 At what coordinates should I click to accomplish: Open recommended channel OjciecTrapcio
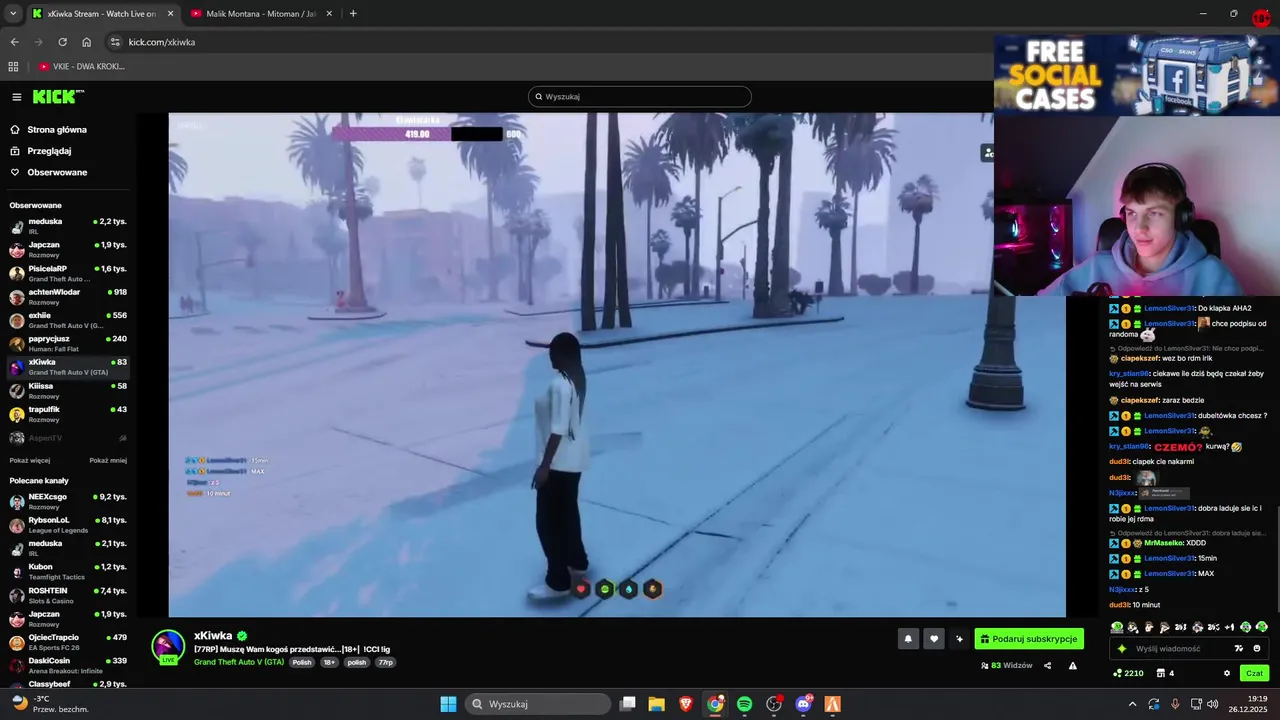[68, 642]
